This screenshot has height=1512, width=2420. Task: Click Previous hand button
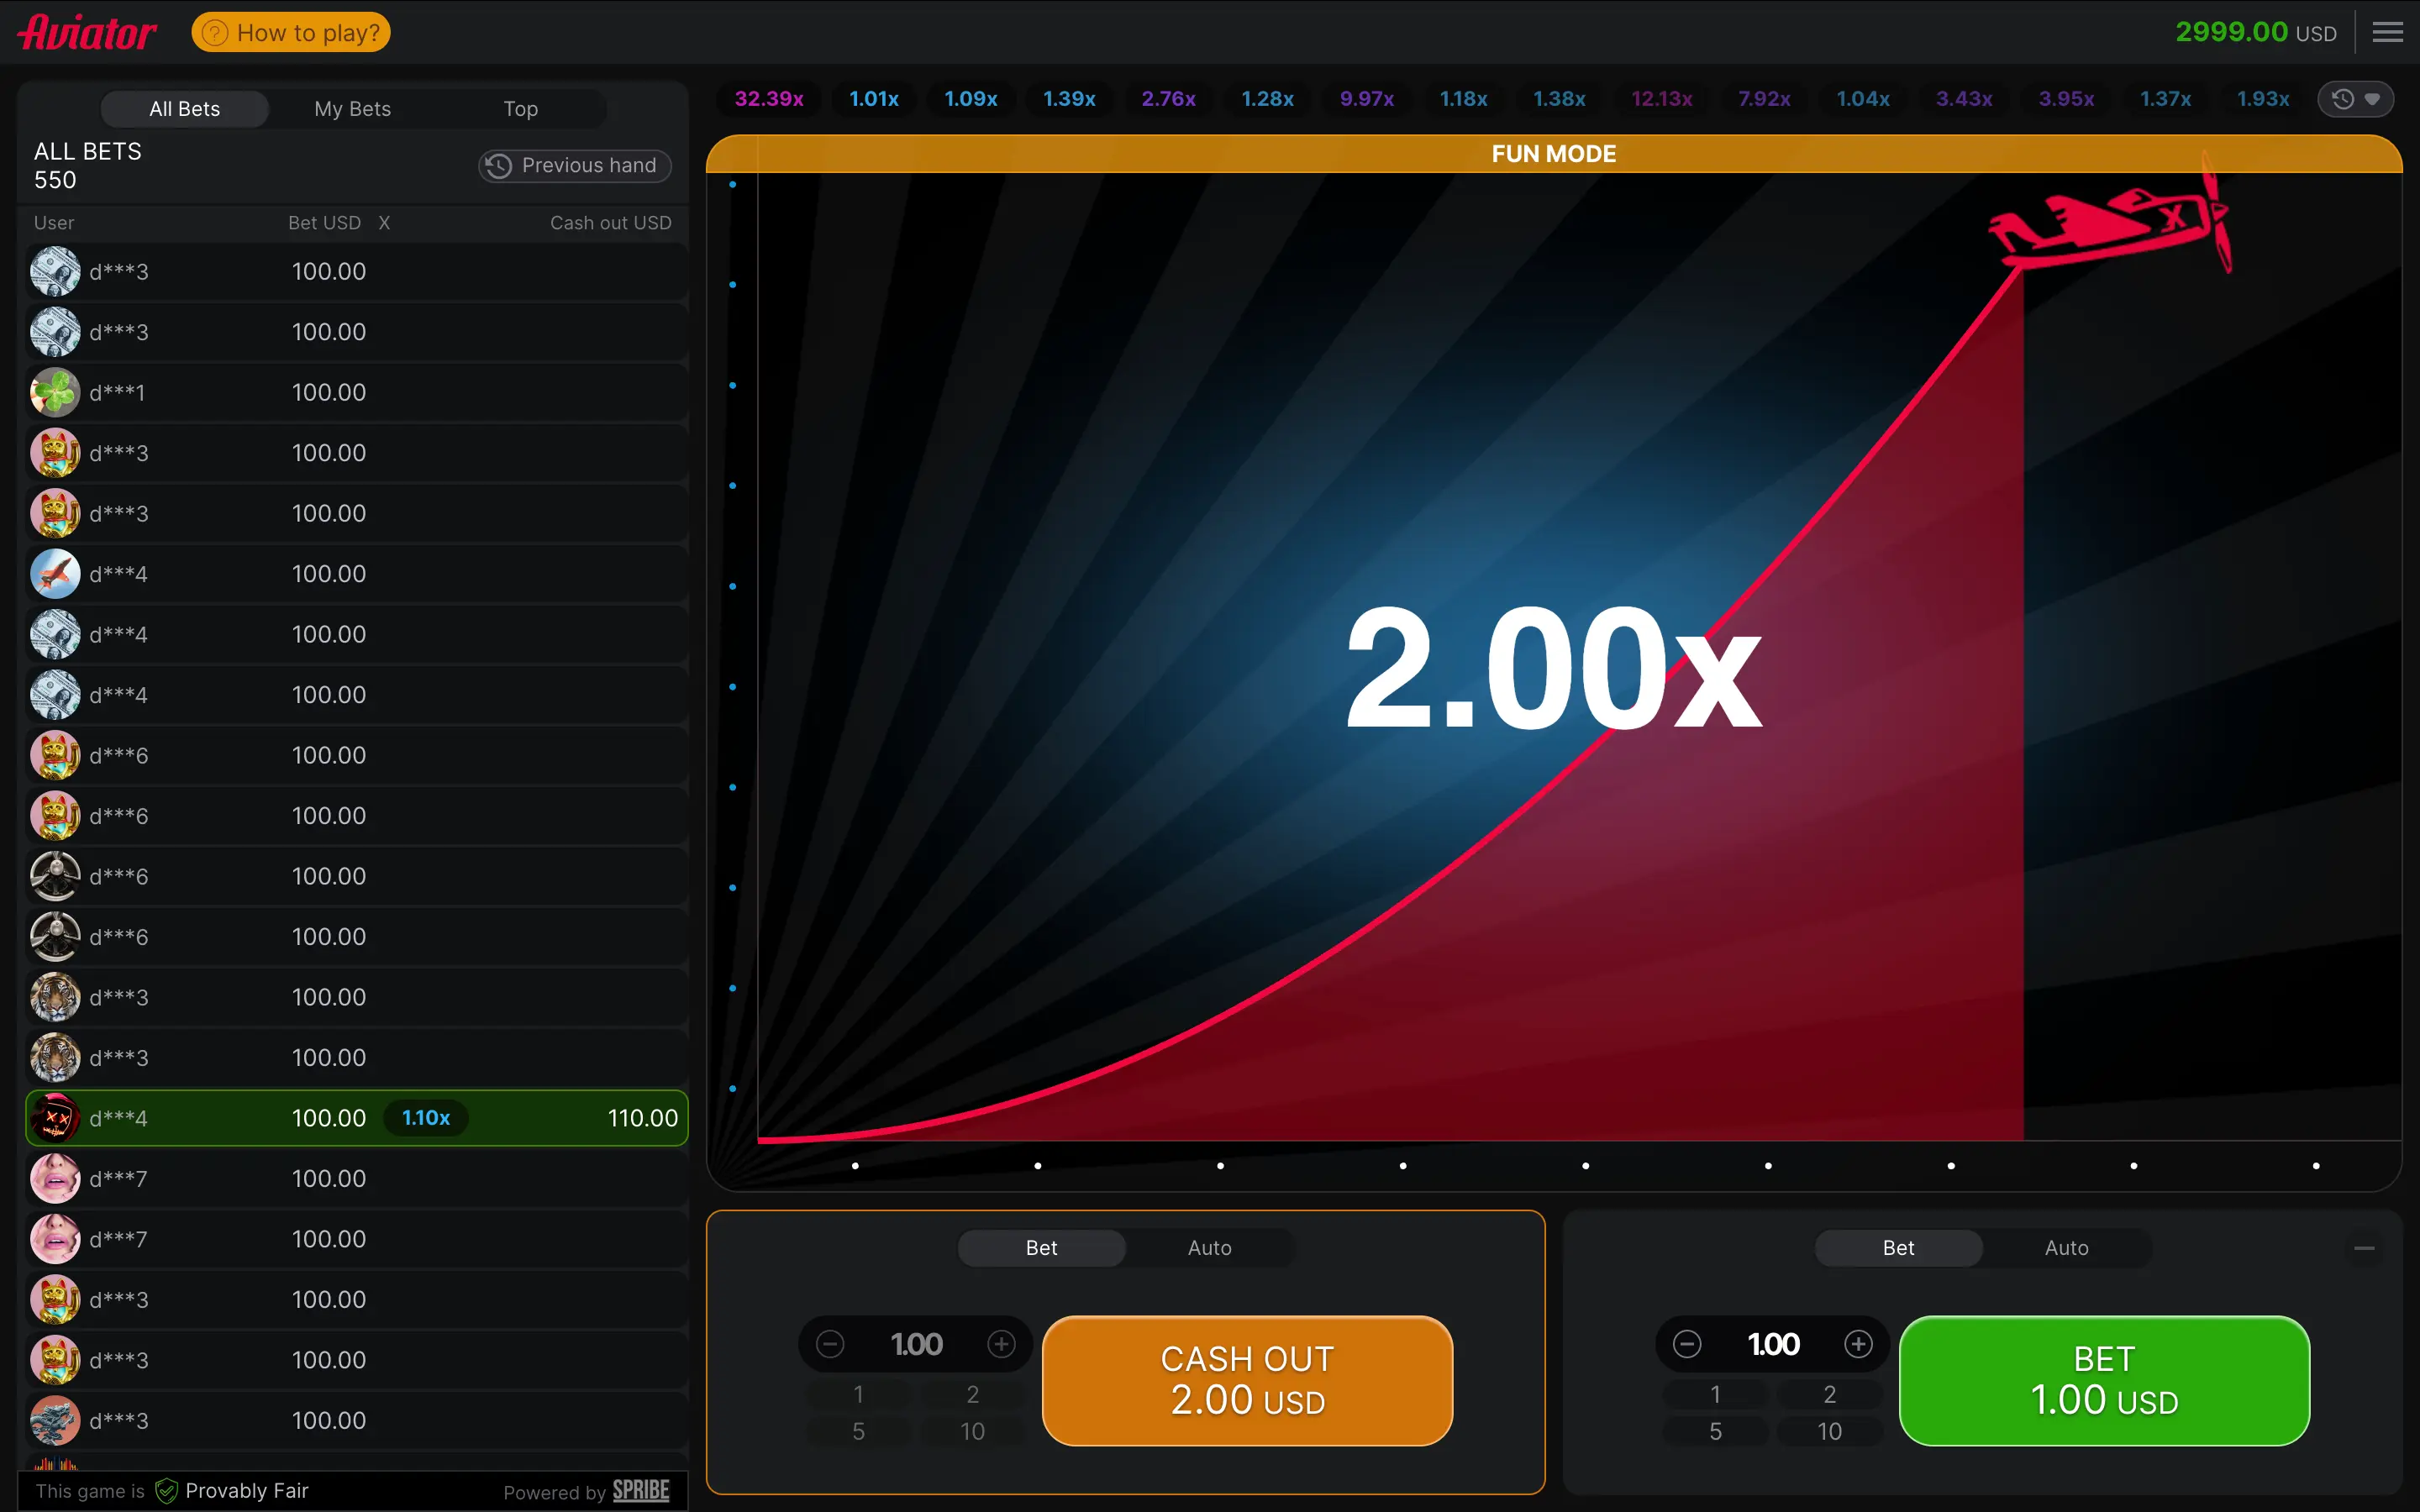click(574, 166)
